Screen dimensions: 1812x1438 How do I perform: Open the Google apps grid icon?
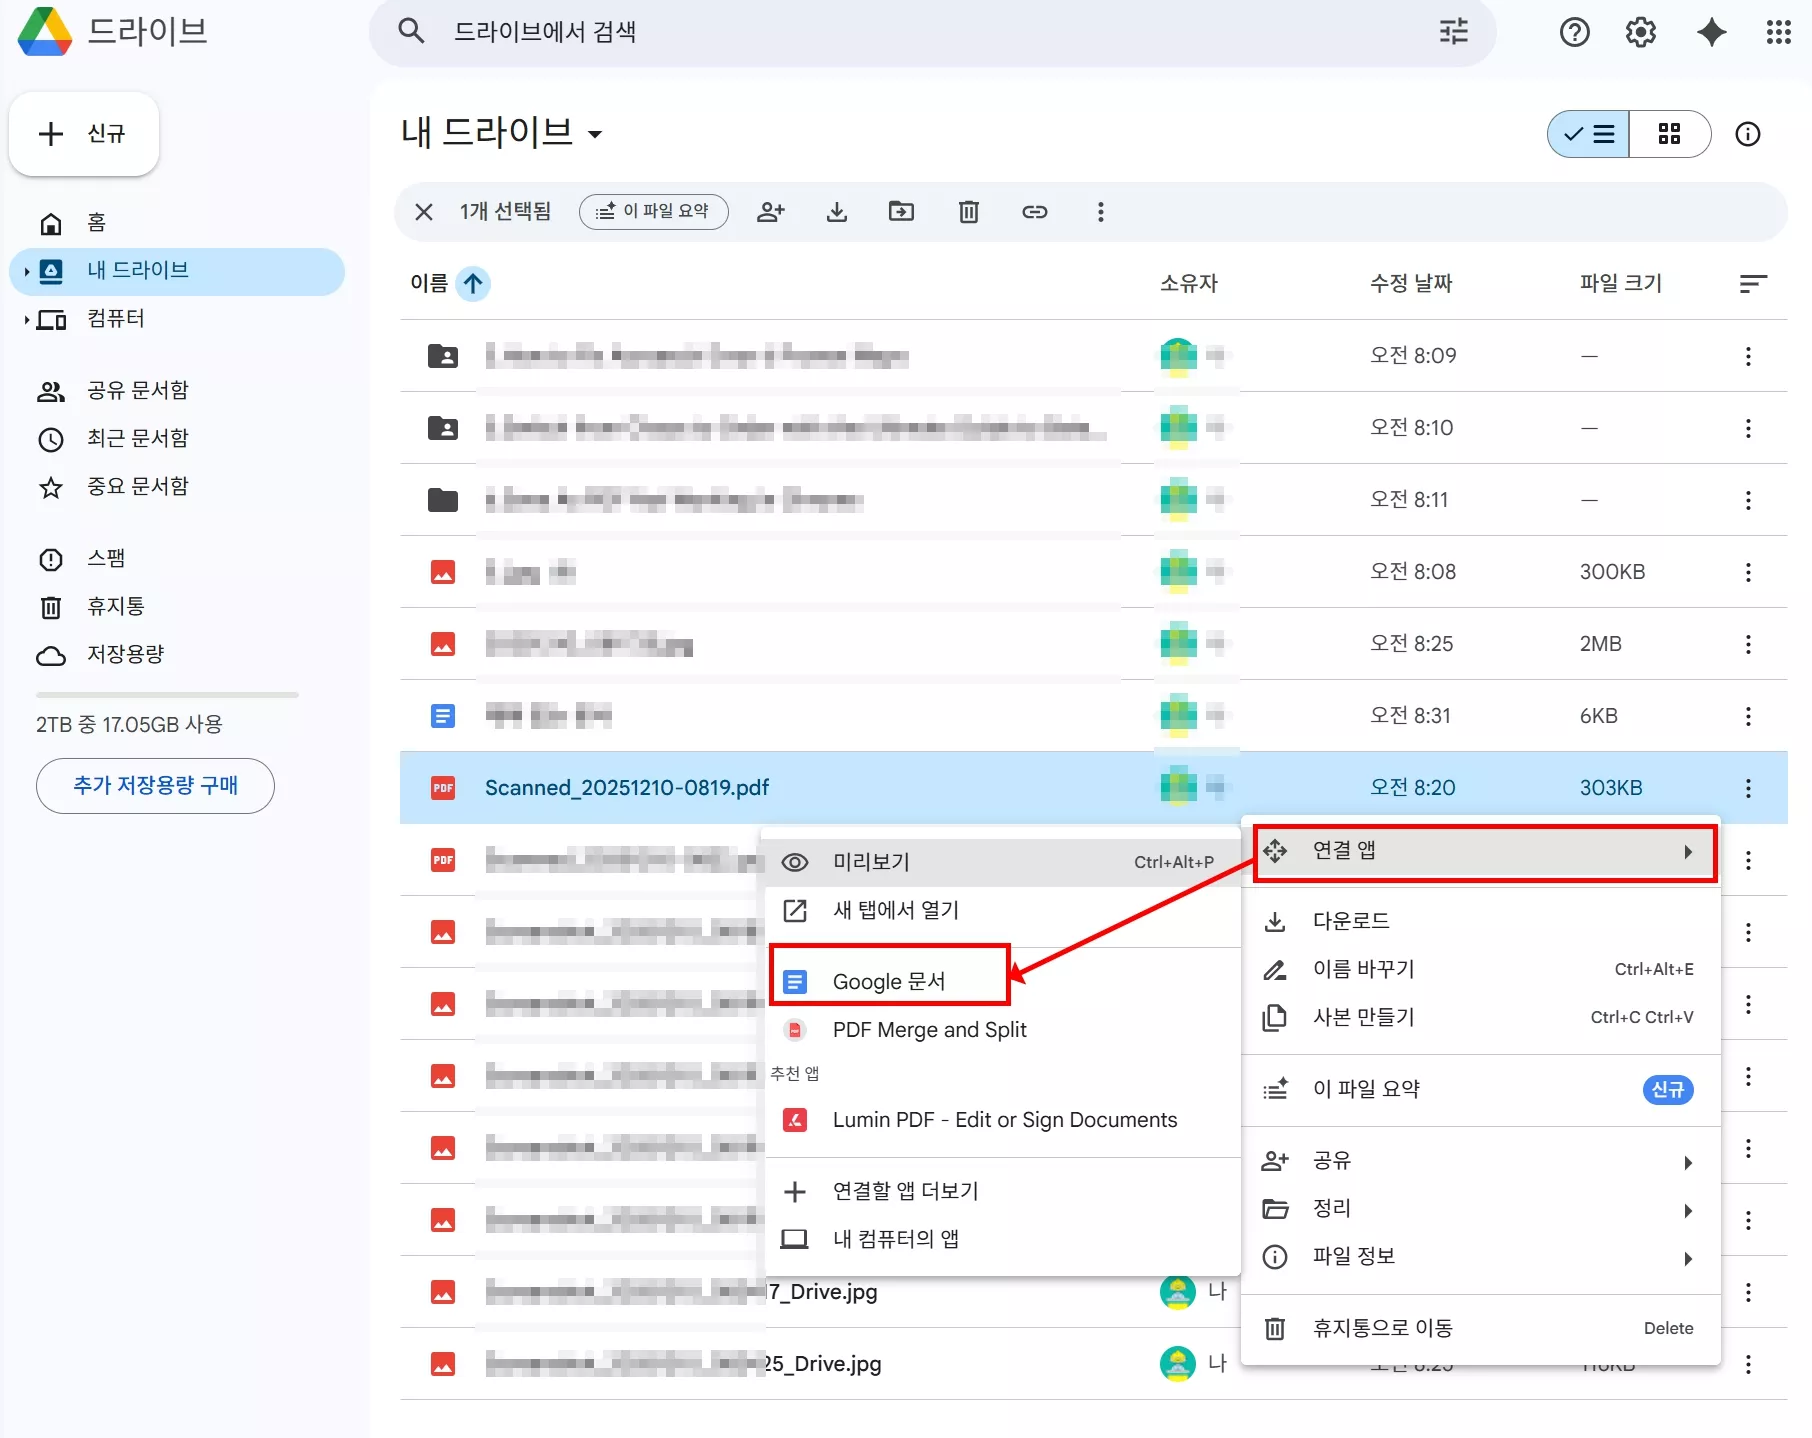(1778, 31)
